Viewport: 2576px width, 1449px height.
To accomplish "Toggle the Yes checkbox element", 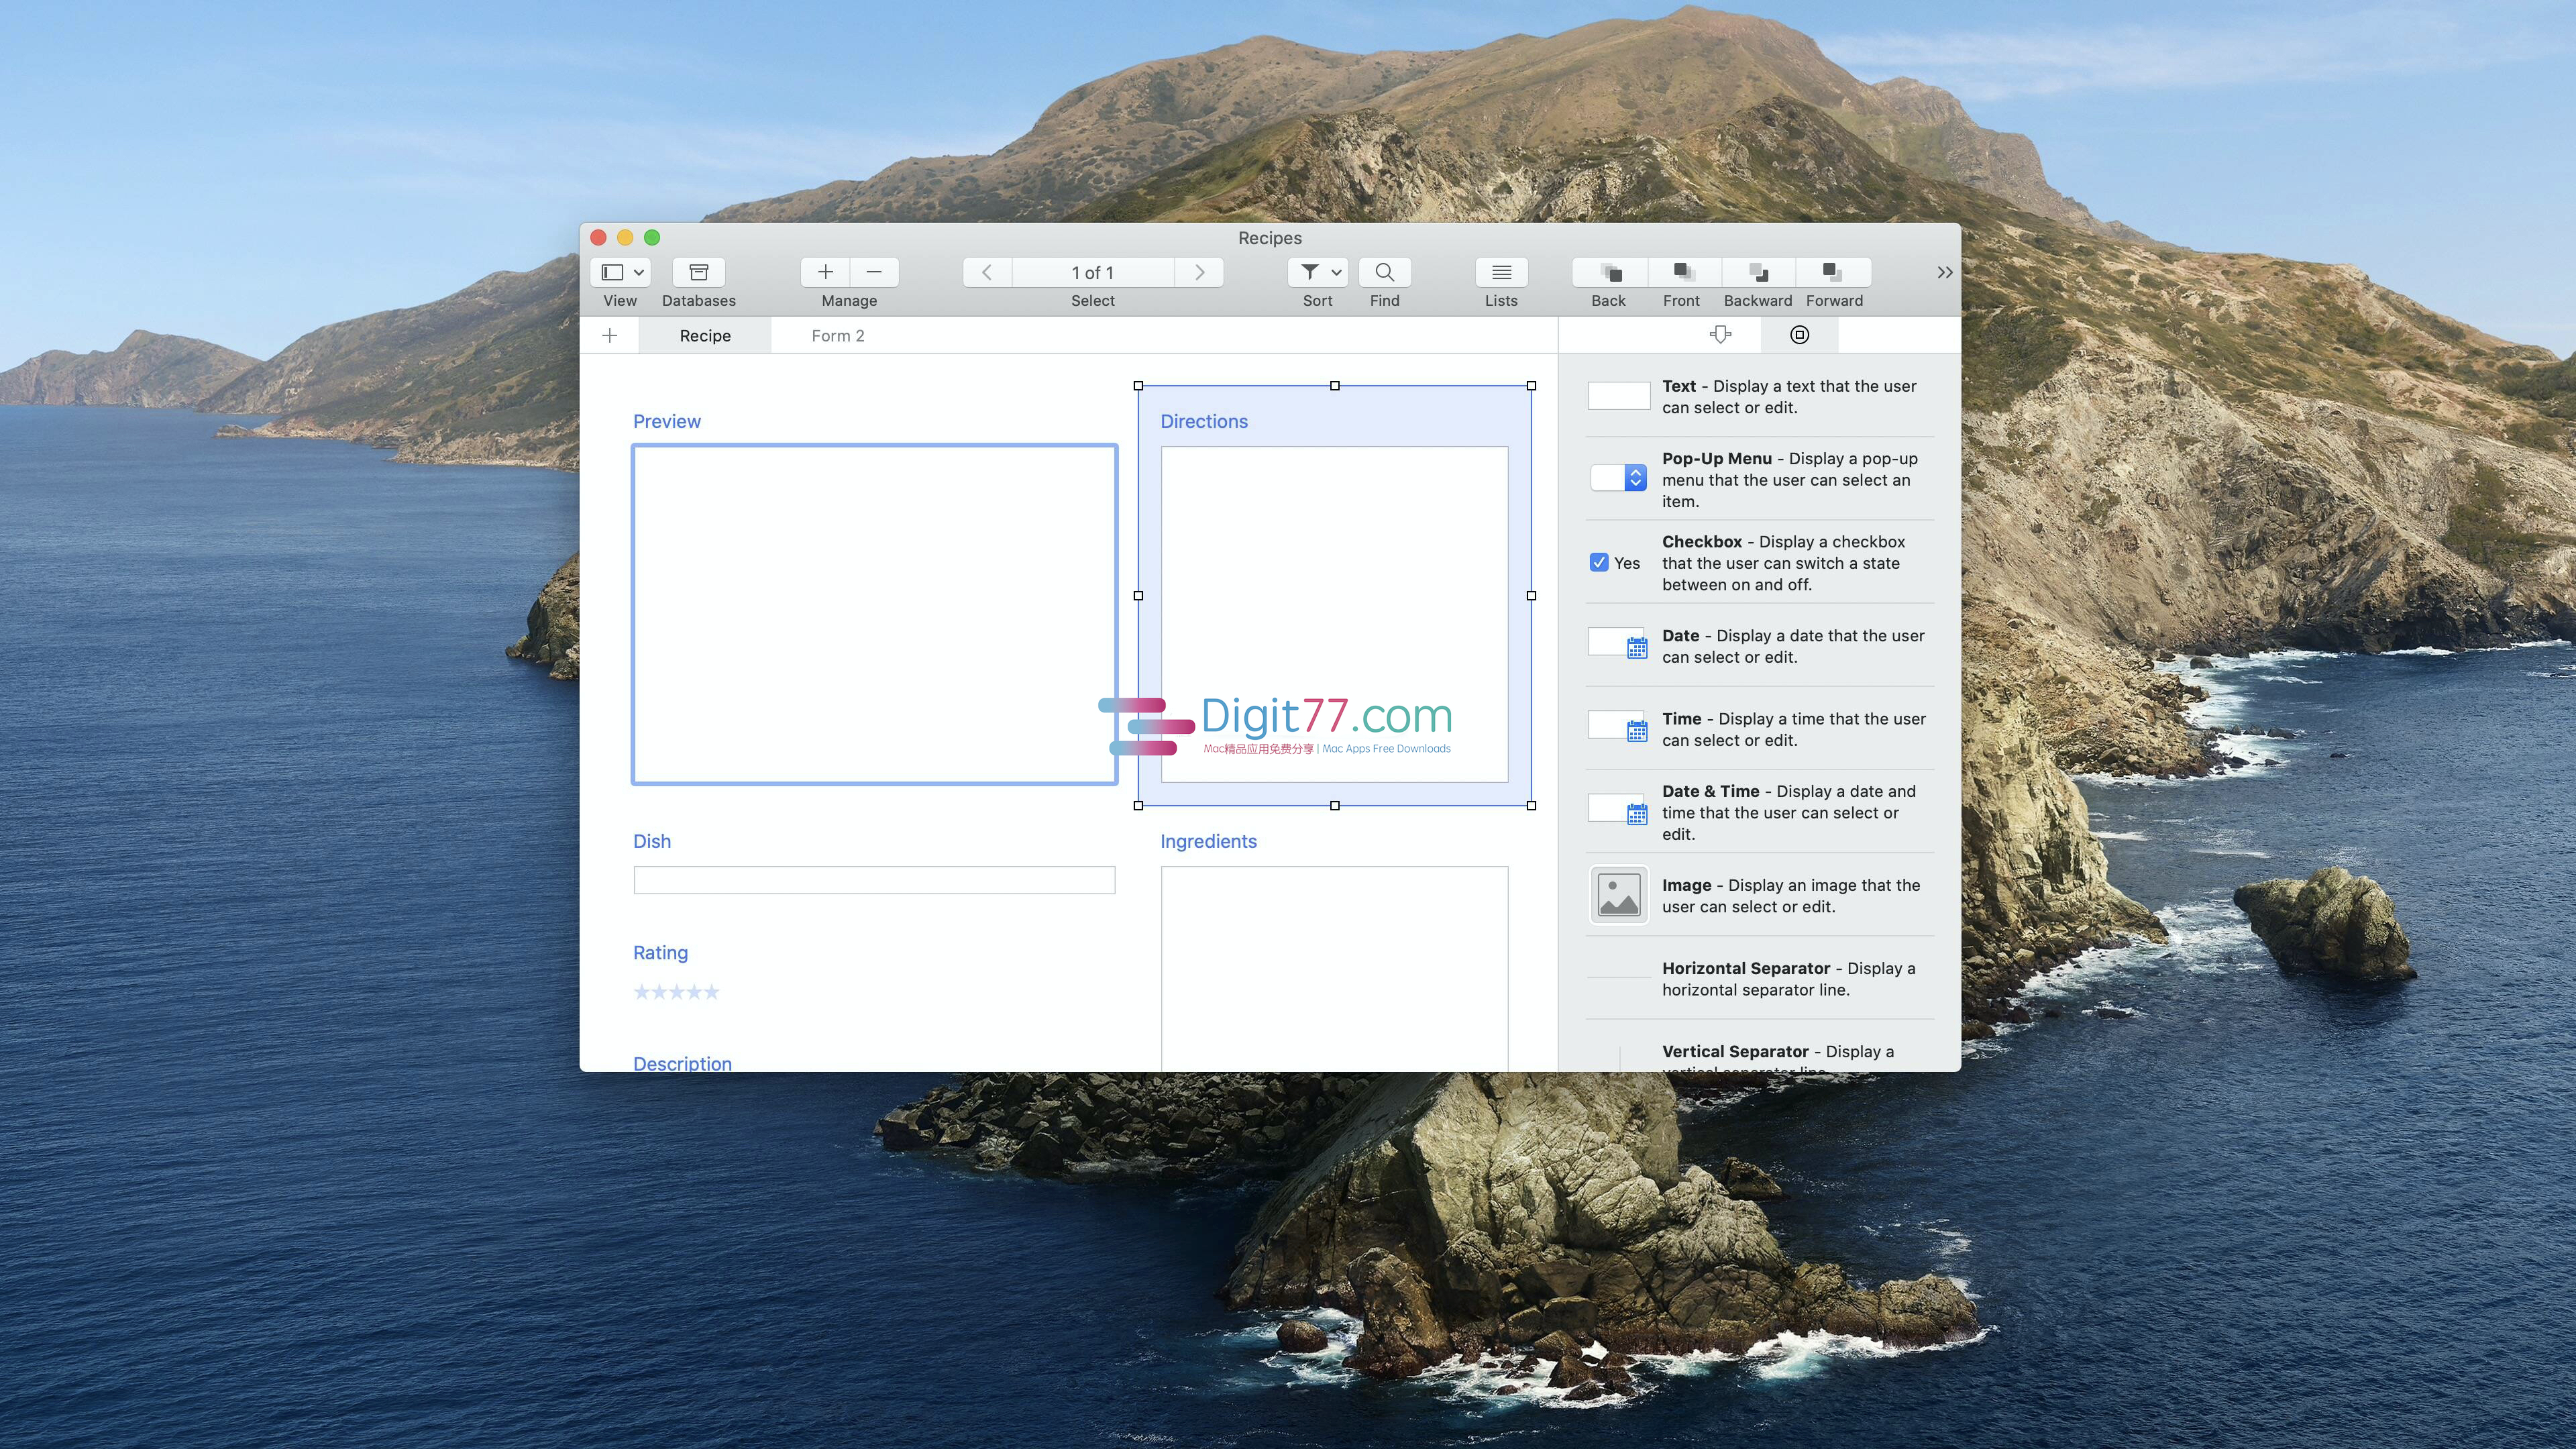I will (1598, 563).
